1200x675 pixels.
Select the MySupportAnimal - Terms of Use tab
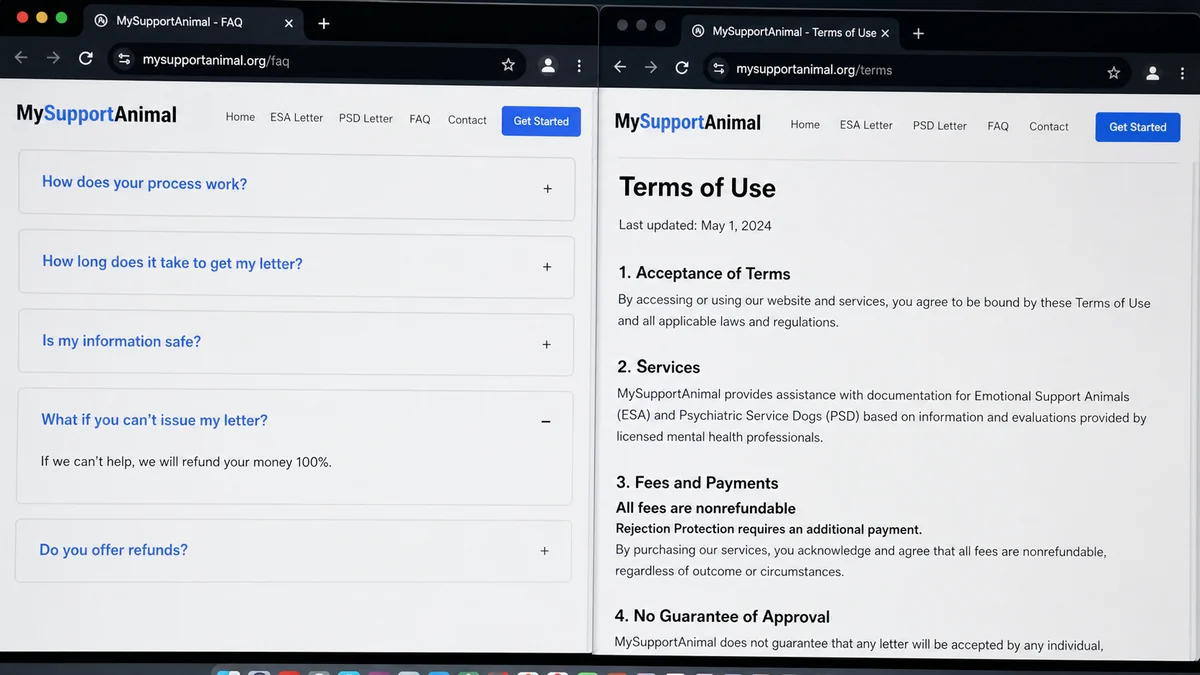[x=789, y=32]
